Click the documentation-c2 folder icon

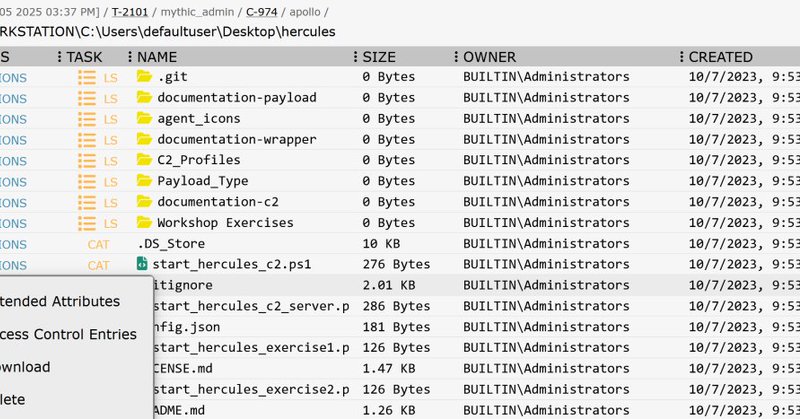point(144,202)
